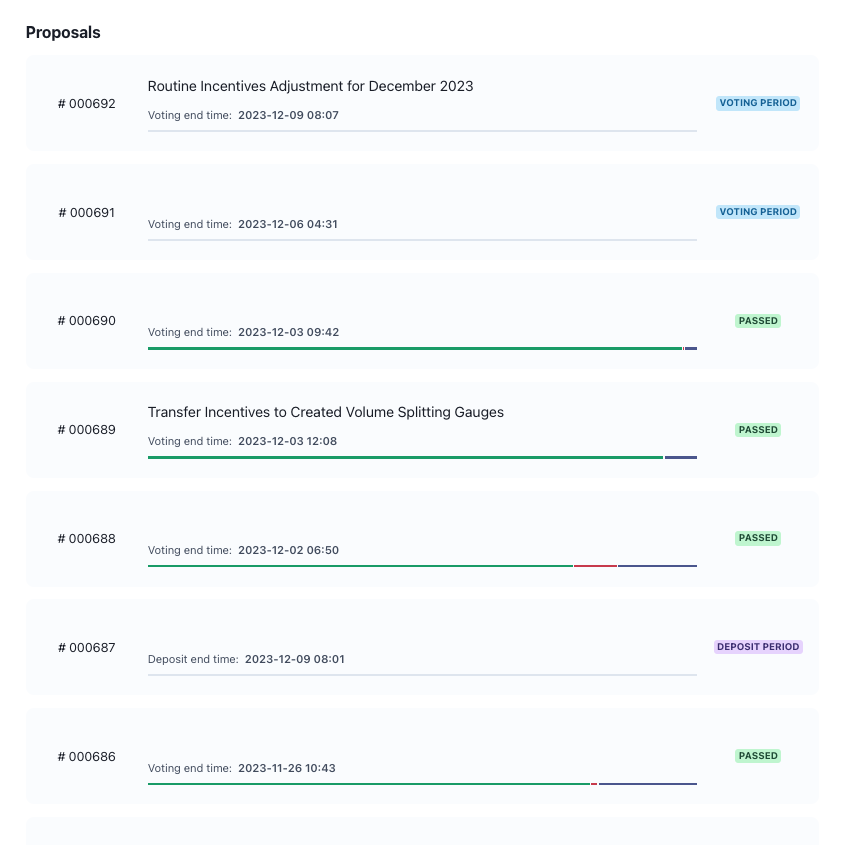Click the deposit end time of proposal 687

[x=294, y=659]
